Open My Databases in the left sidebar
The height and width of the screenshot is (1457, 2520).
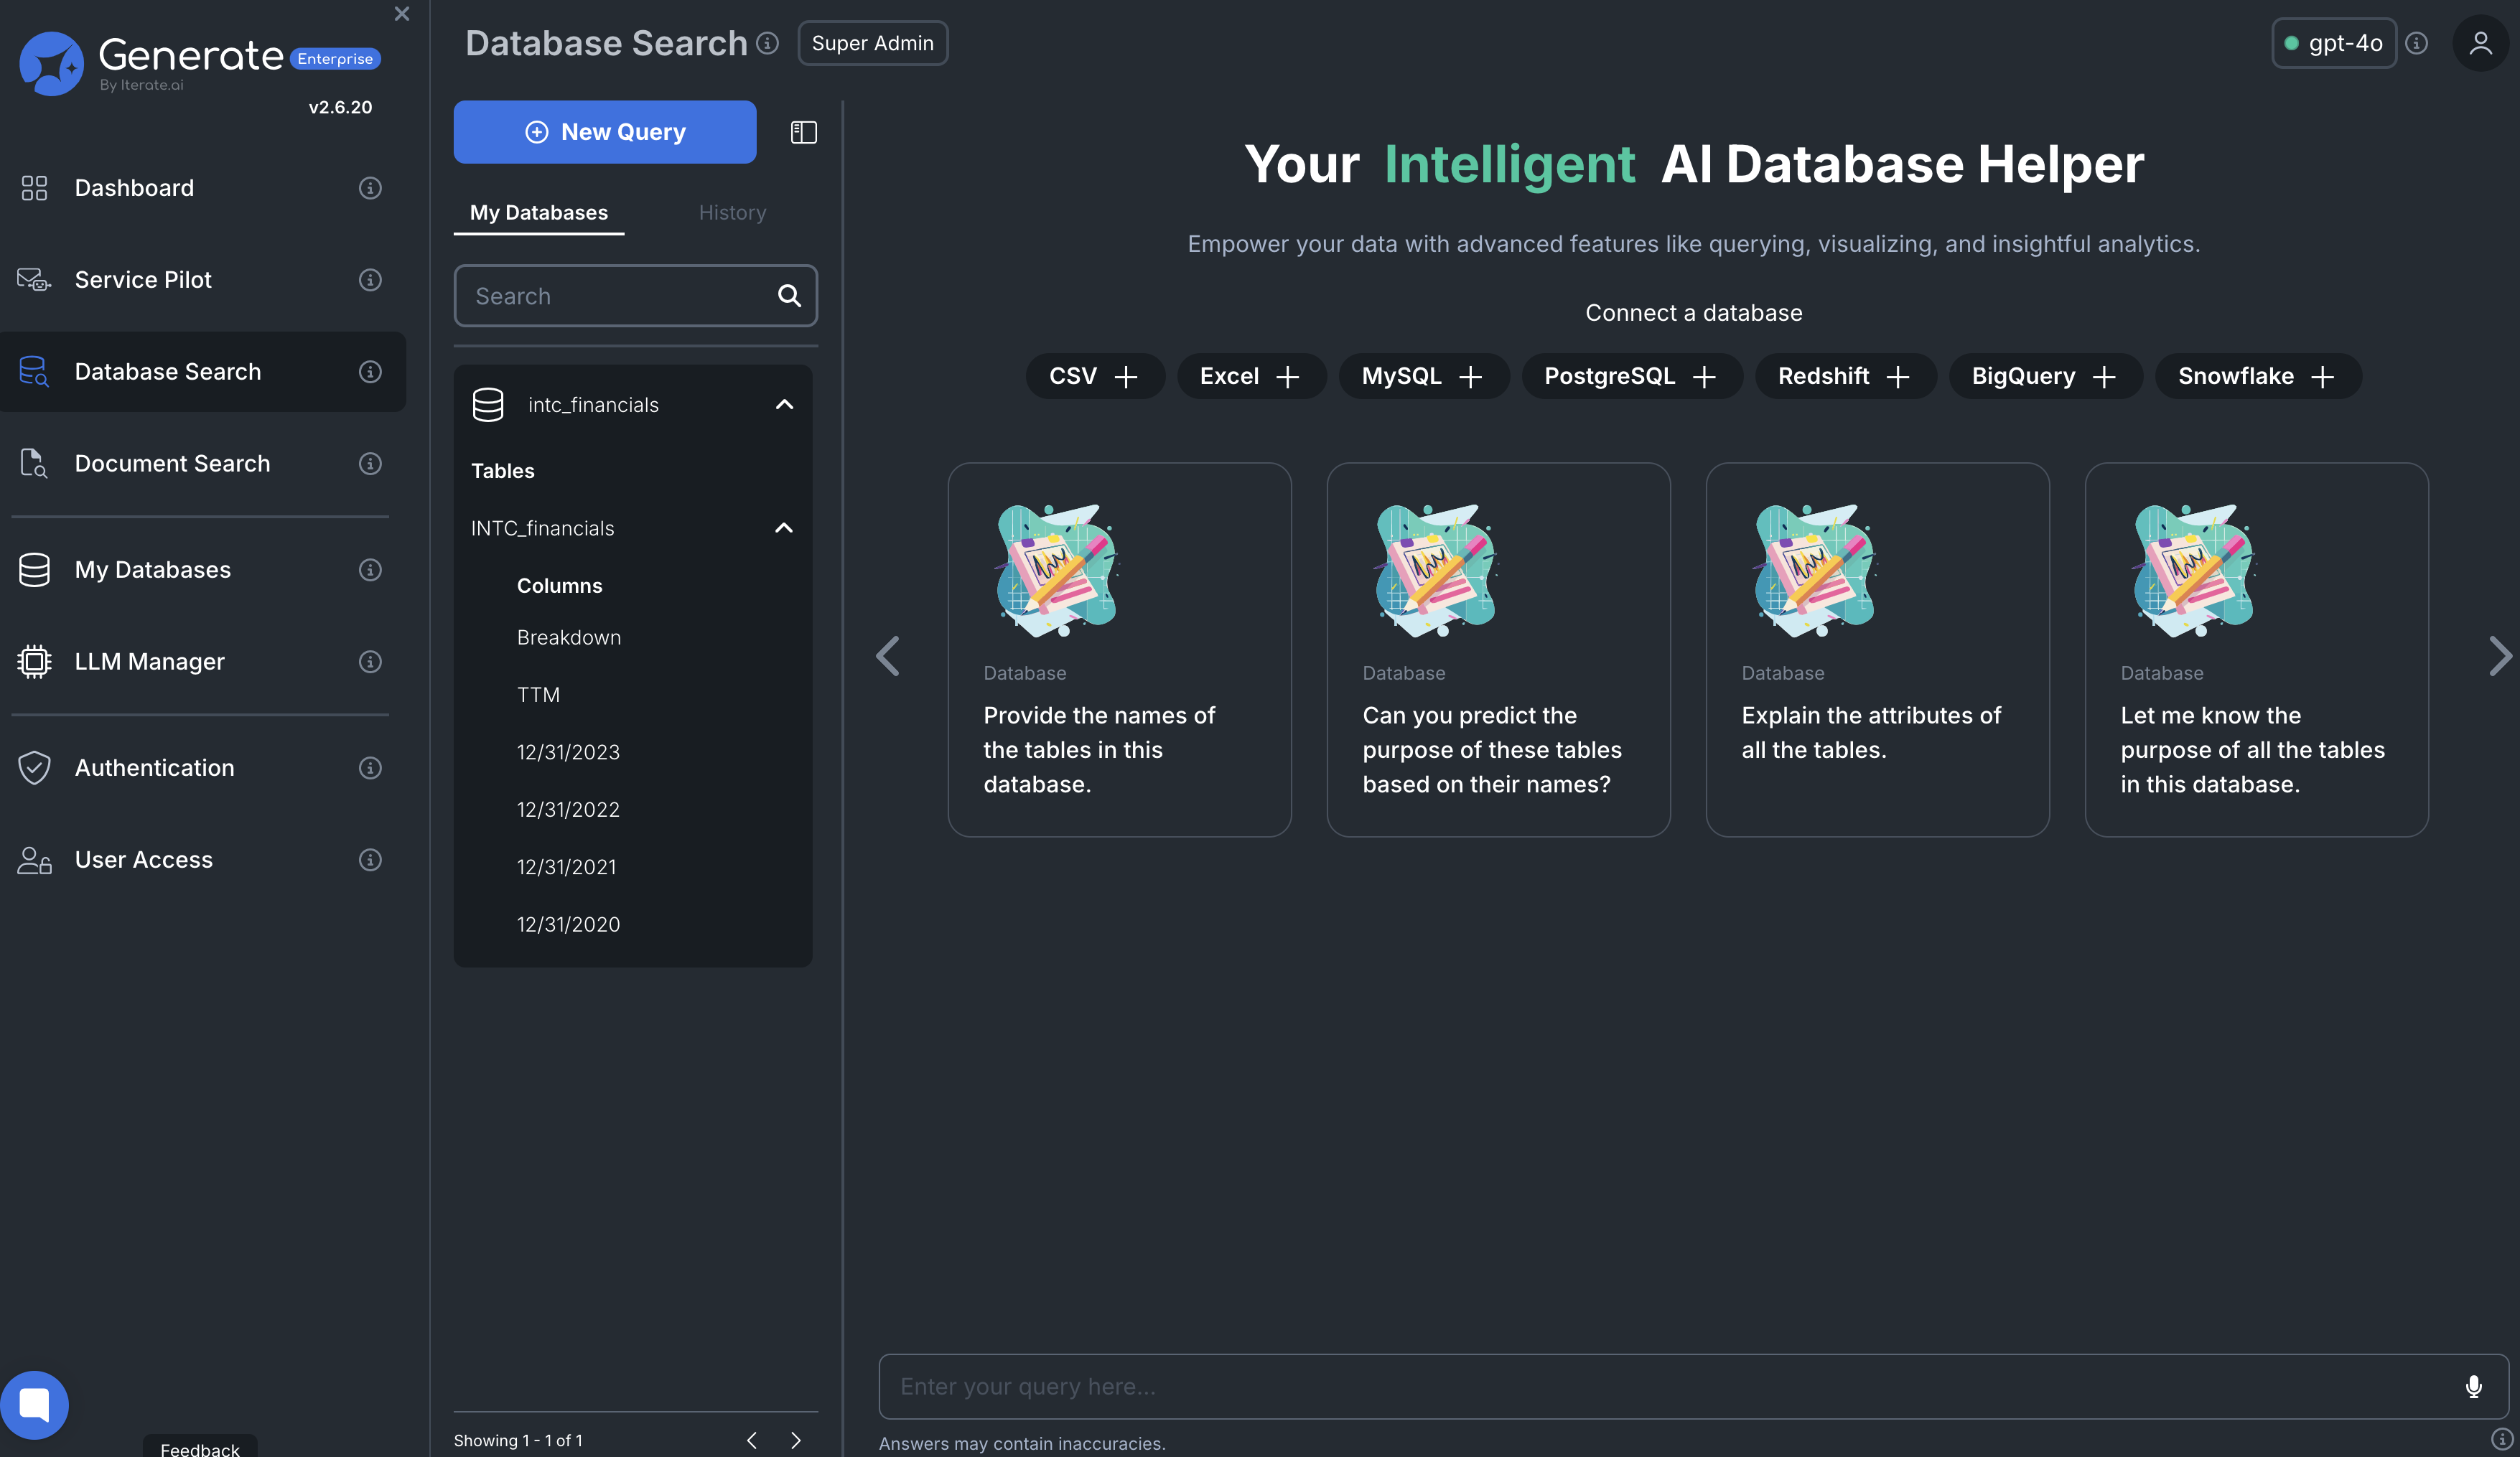click(152, 570)
